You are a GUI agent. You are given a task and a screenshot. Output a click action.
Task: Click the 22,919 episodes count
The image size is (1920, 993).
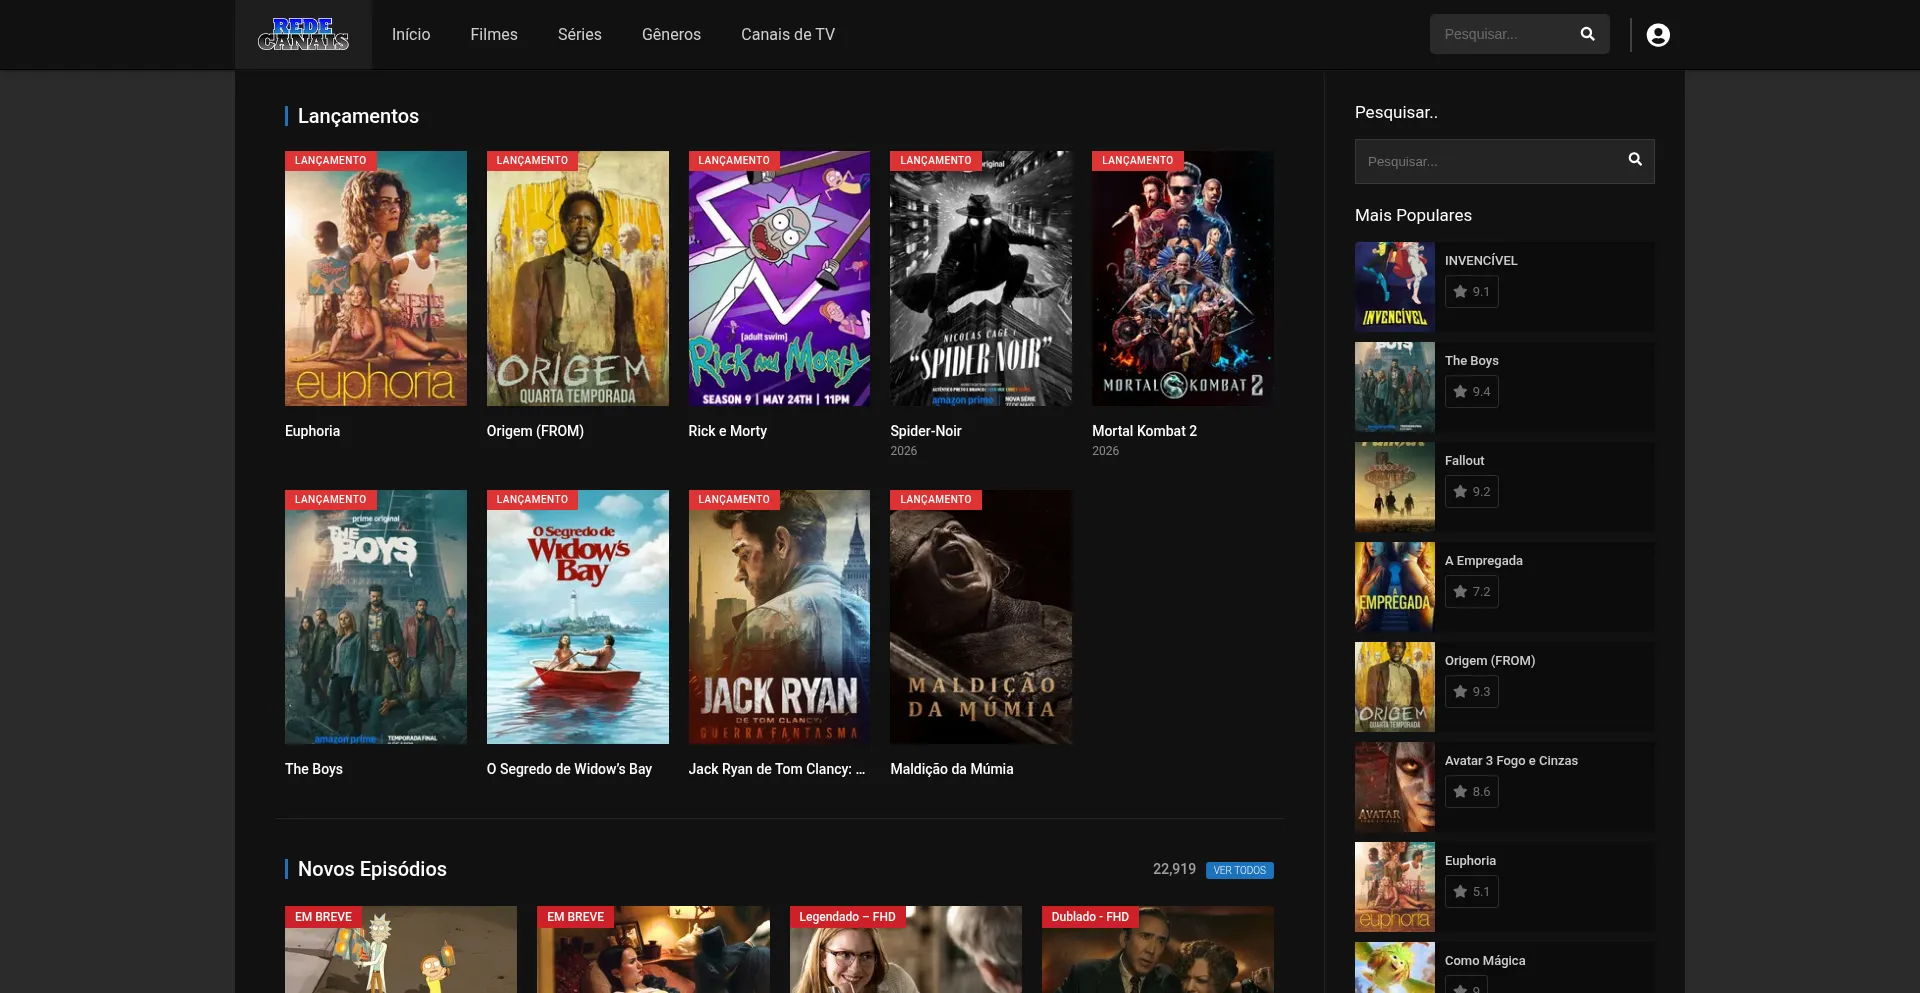coord(1174,869)
